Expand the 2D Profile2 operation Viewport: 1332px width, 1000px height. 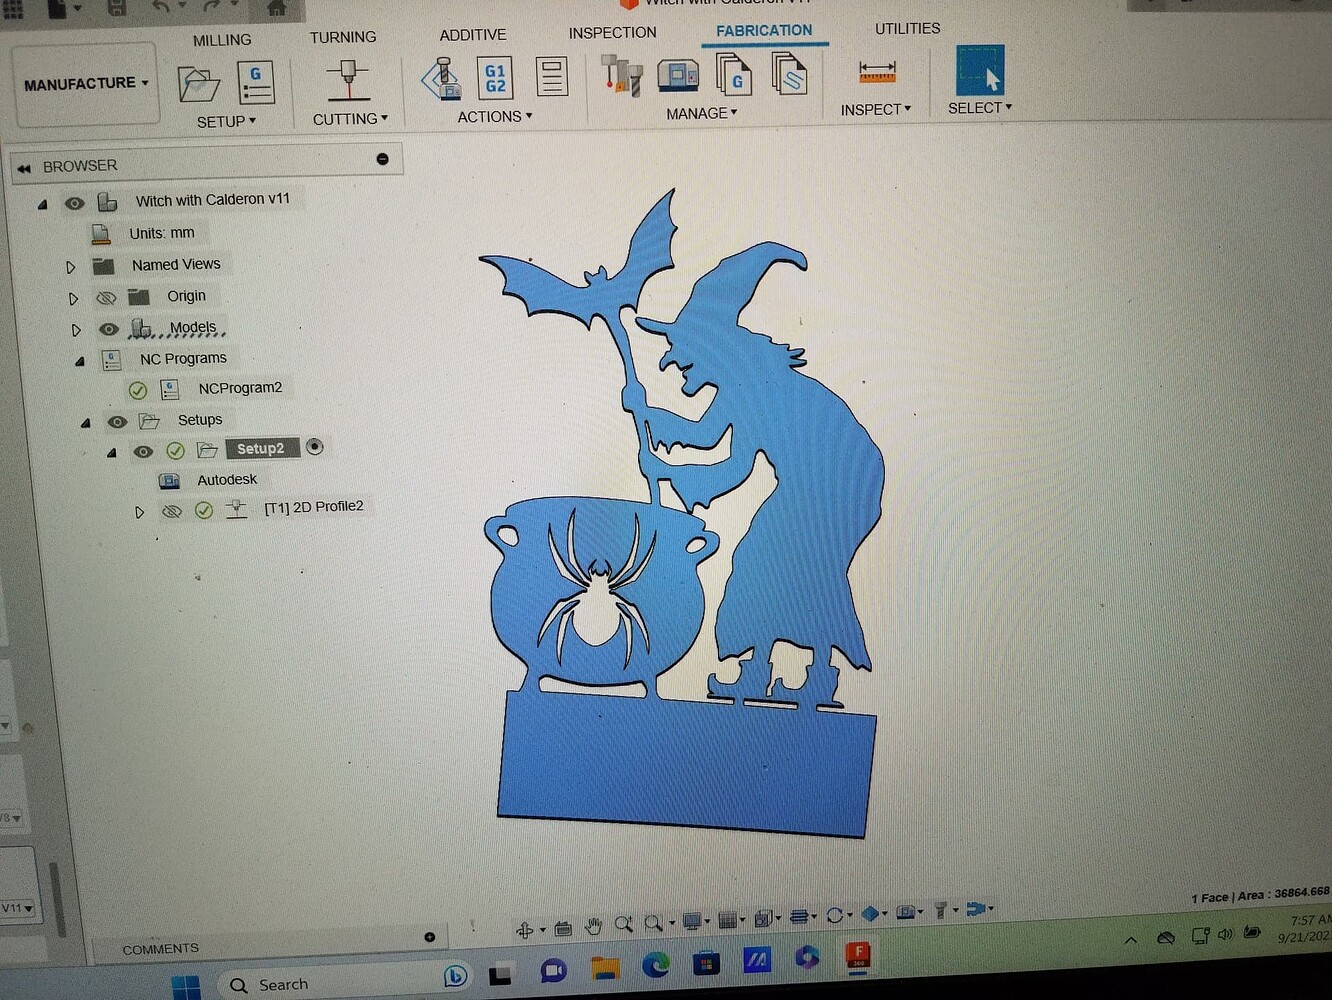[139, 512]
